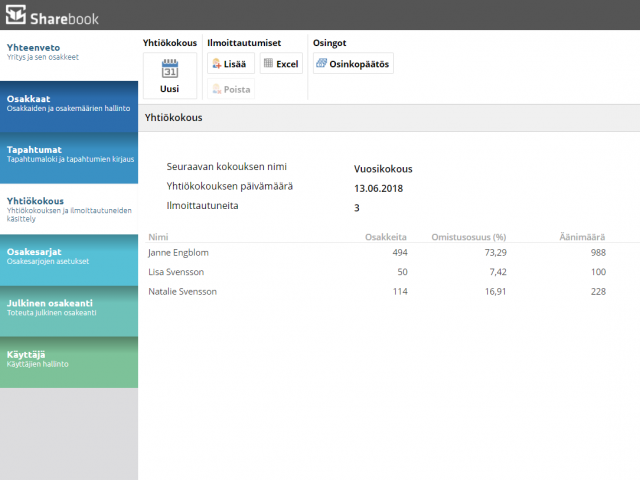The height and width of the screenshot is (480, 640).
Task: Sort by the Nimi column header
Action: [158, 237]
